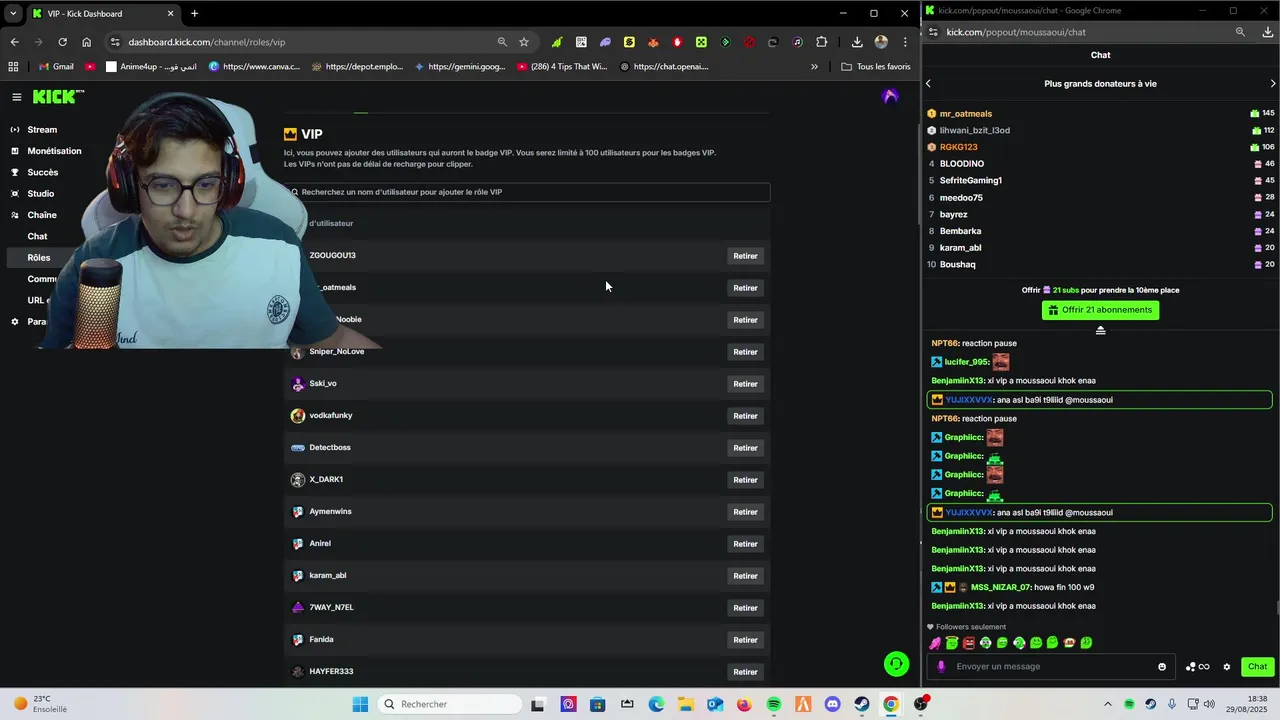The height and width of the screenshot is (720, 1280).
Task: Go to previous leaderboard in chat popout
Action: (928, 83)
